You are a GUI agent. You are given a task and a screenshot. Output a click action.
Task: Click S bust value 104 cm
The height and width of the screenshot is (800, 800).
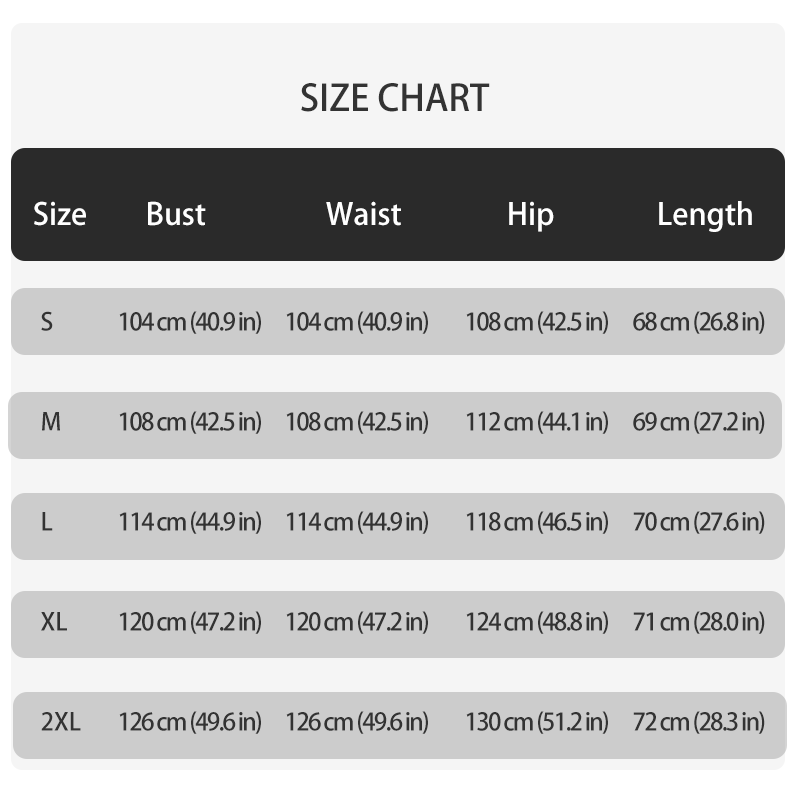(x=190, y=322)
